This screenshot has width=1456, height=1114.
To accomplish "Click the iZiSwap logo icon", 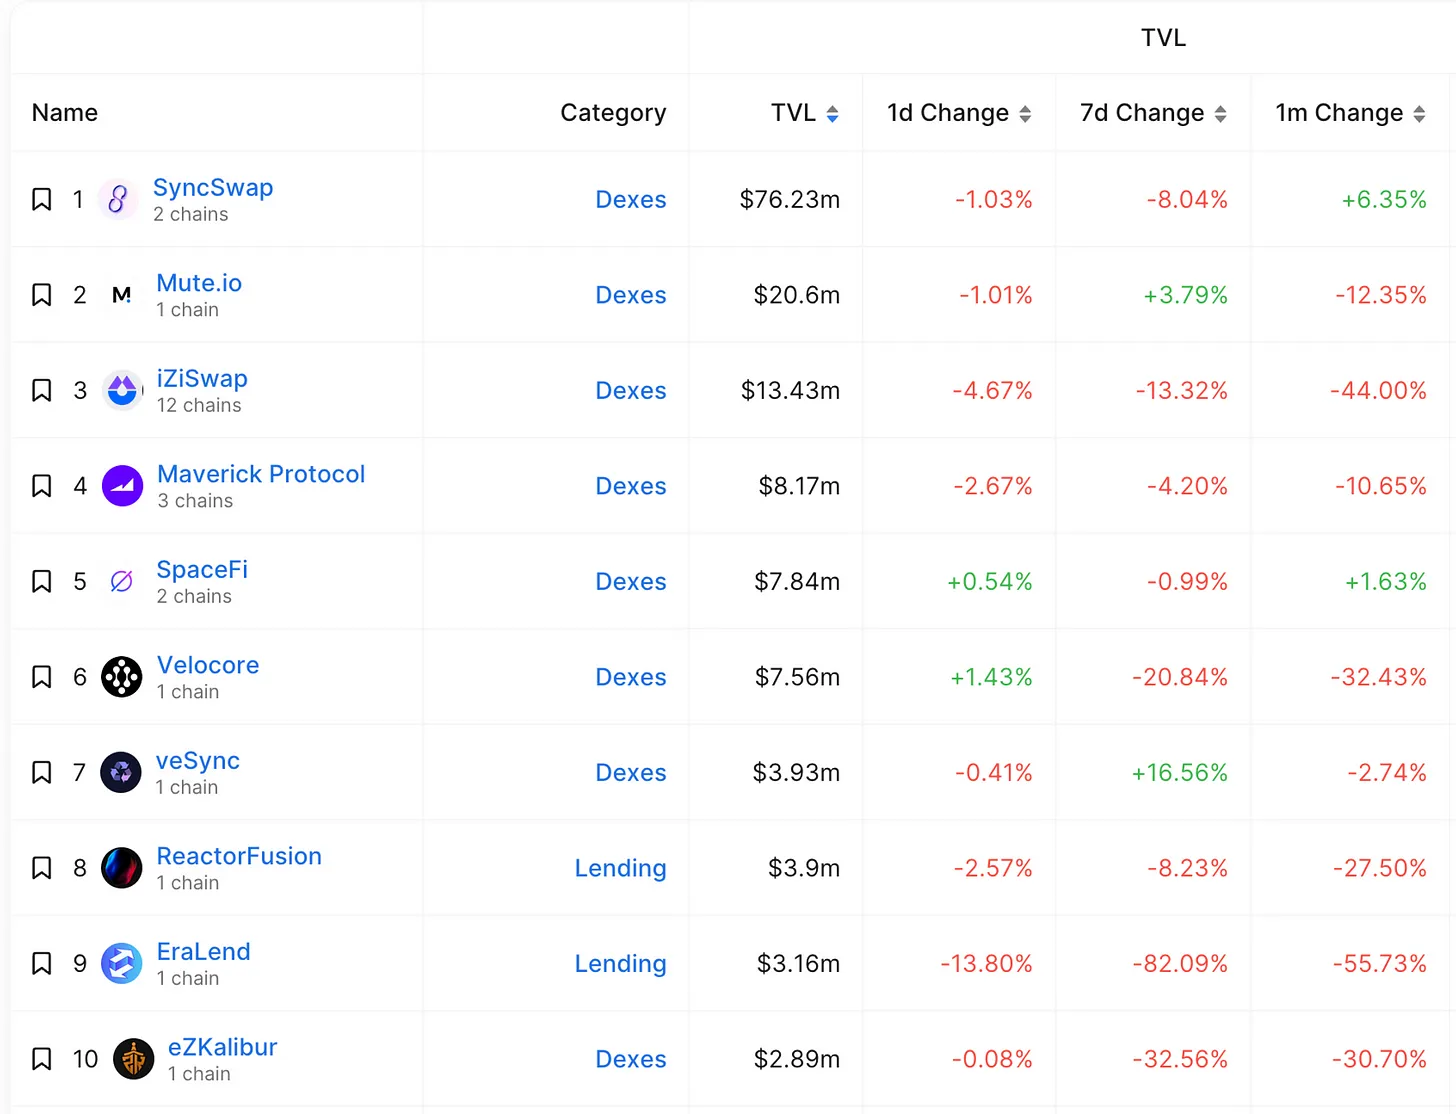I will [x=122, y=390].
